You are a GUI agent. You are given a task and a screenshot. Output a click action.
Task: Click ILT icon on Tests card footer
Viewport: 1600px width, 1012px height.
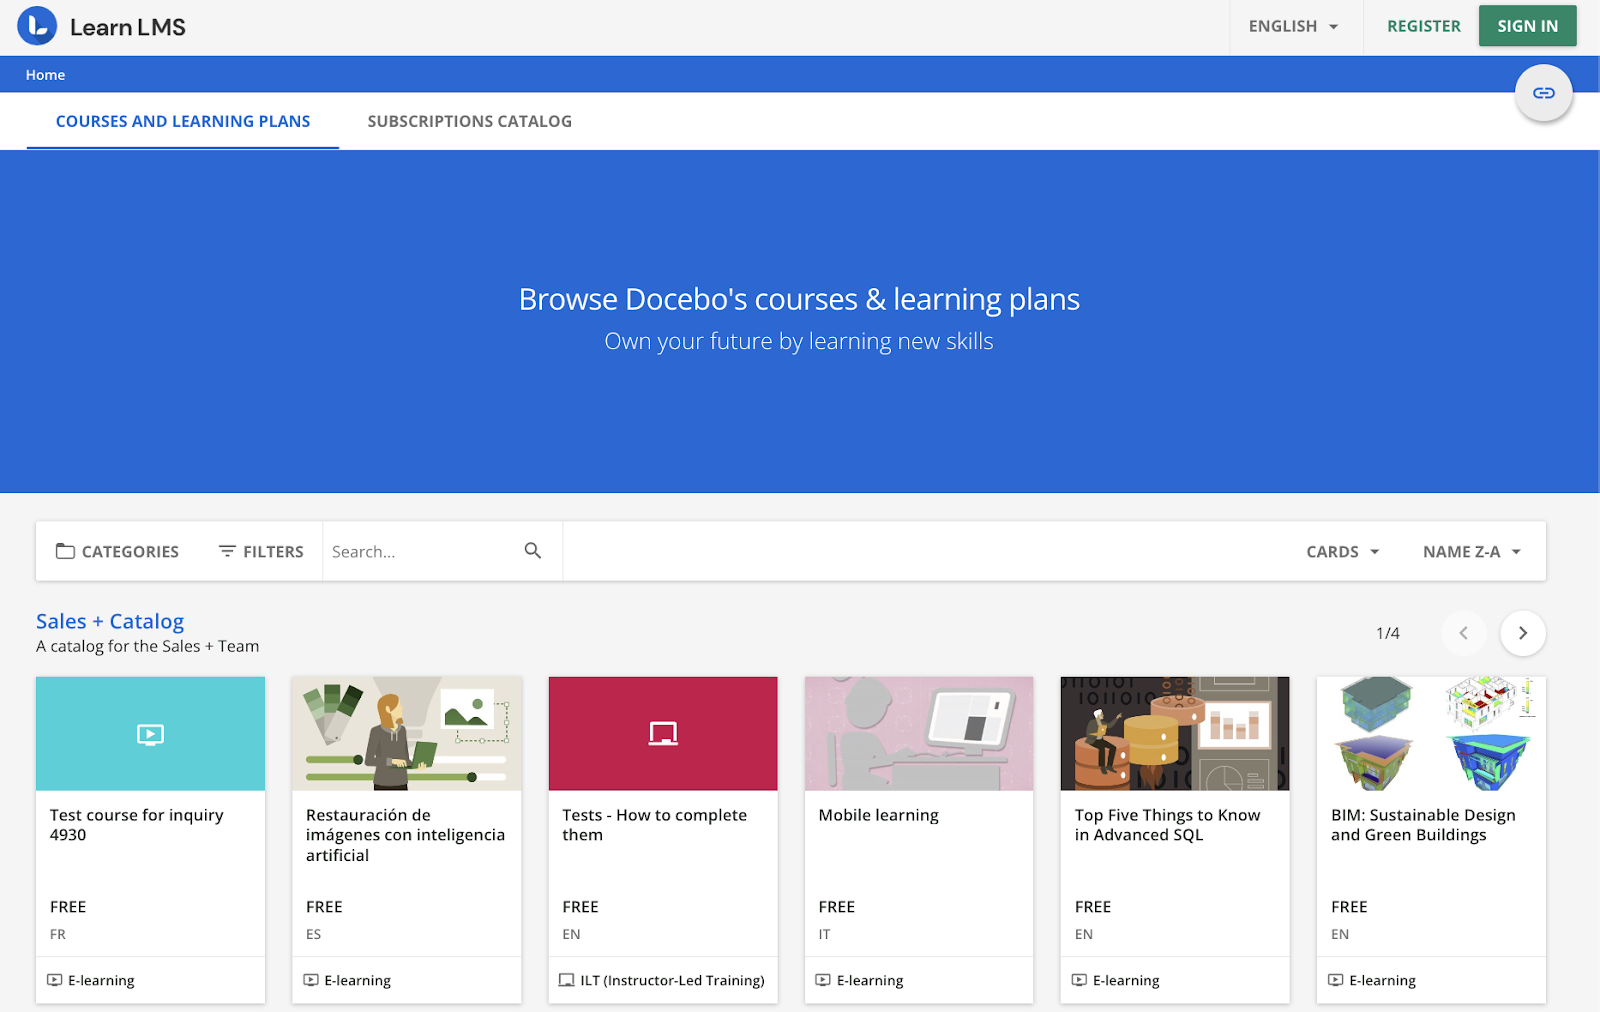(x=567, y=980)
